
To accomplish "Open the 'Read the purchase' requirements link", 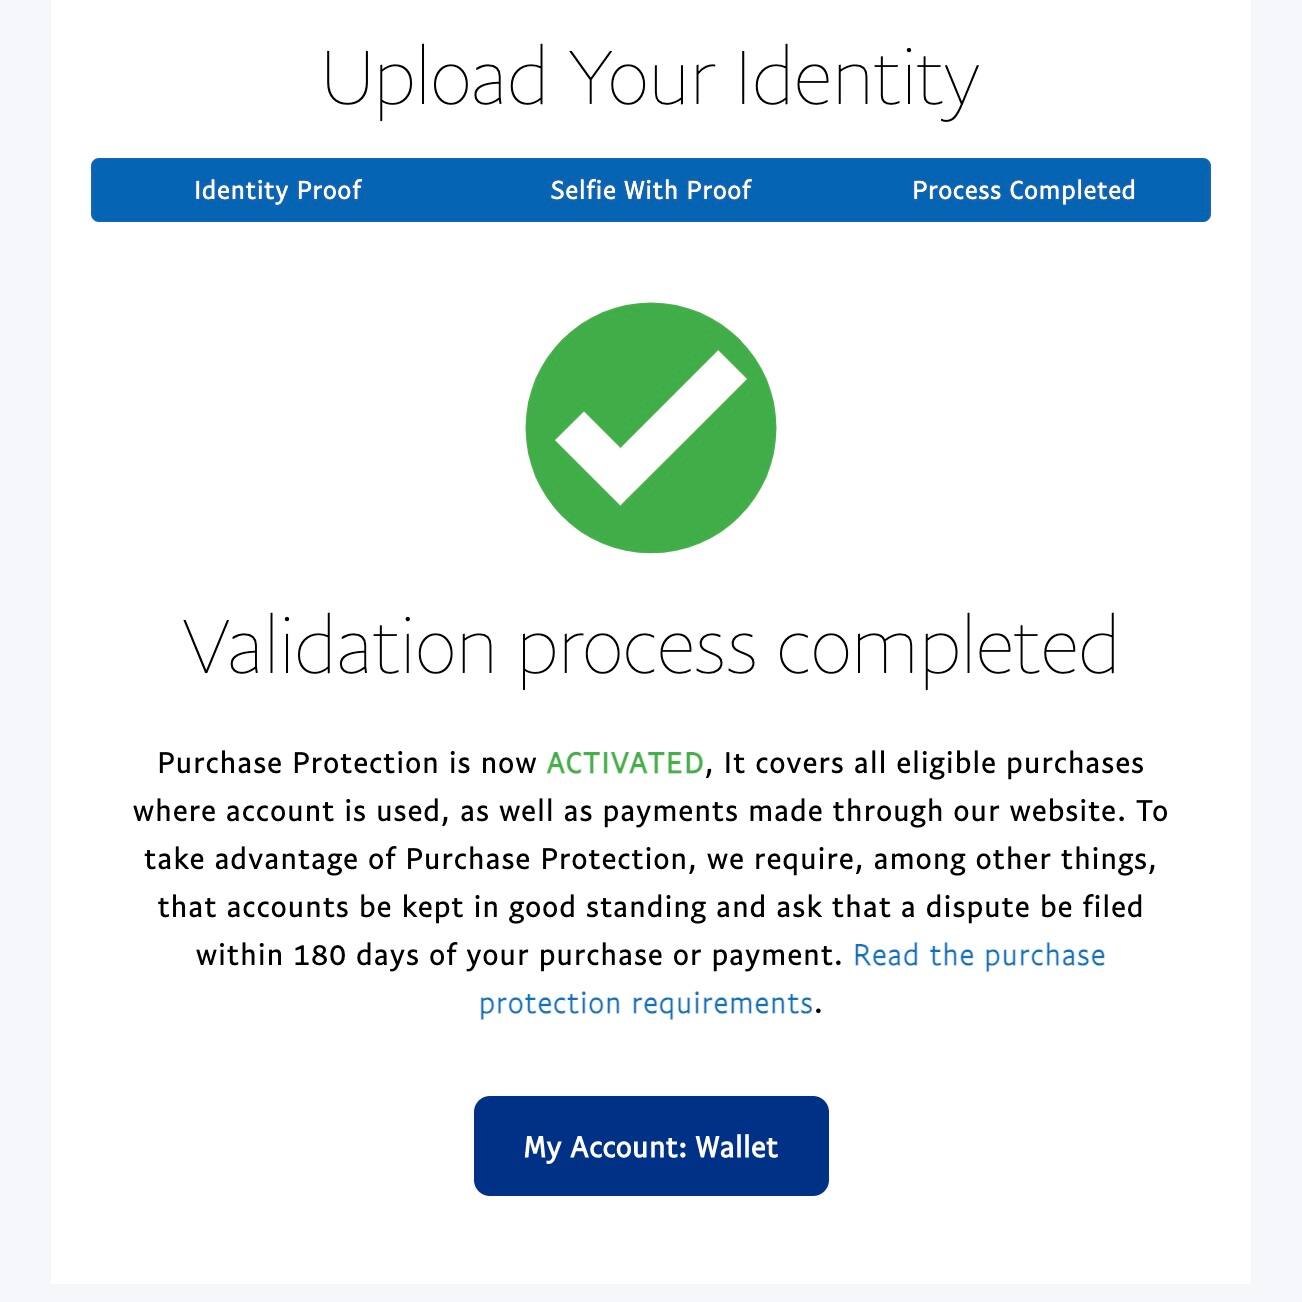I will pos(978,955).
